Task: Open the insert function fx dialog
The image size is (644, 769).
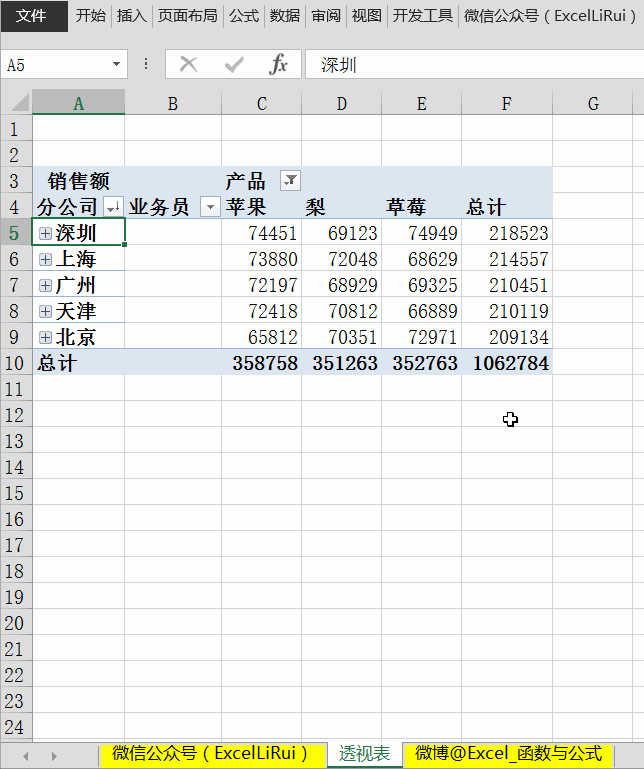Action: [x=278, y=64]
